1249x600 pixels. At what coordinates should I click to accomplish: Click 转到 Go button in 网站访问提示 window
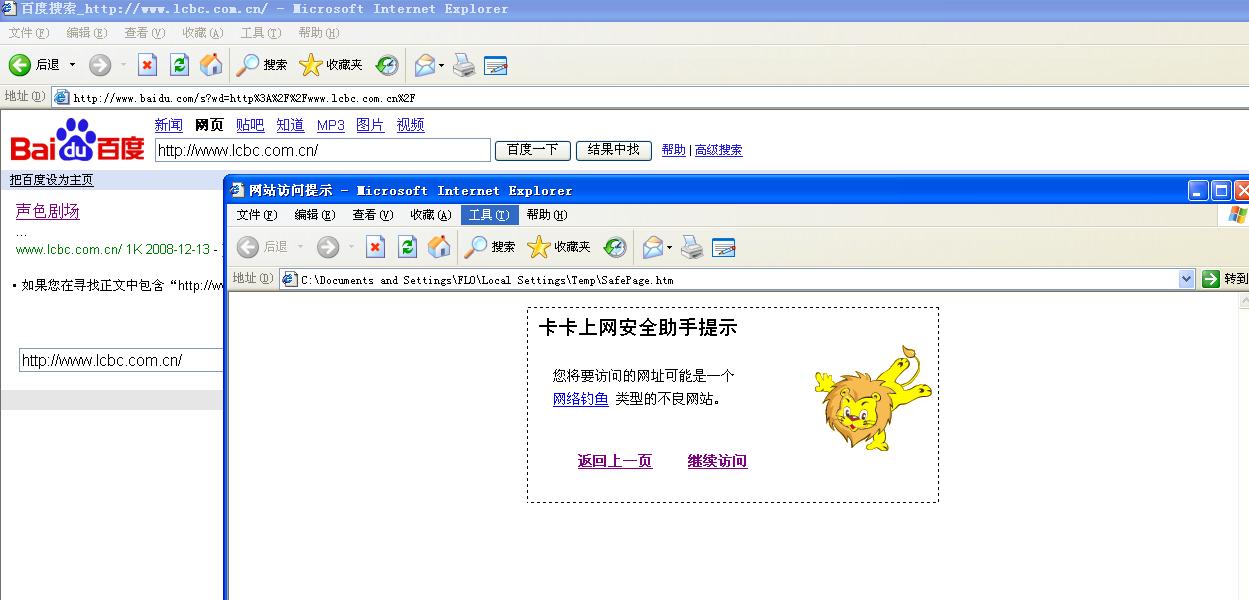coord(1225,279)
